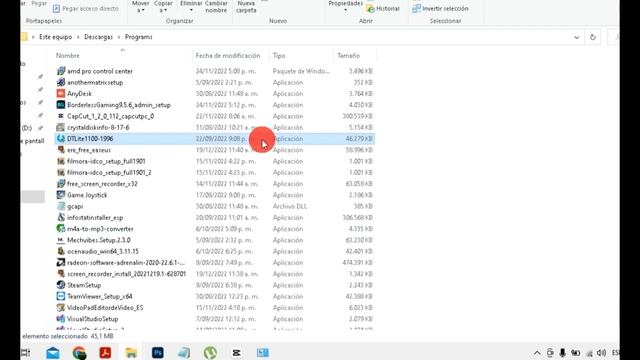Select the free_screen_recorder_x32 icon

coord(61,184)
